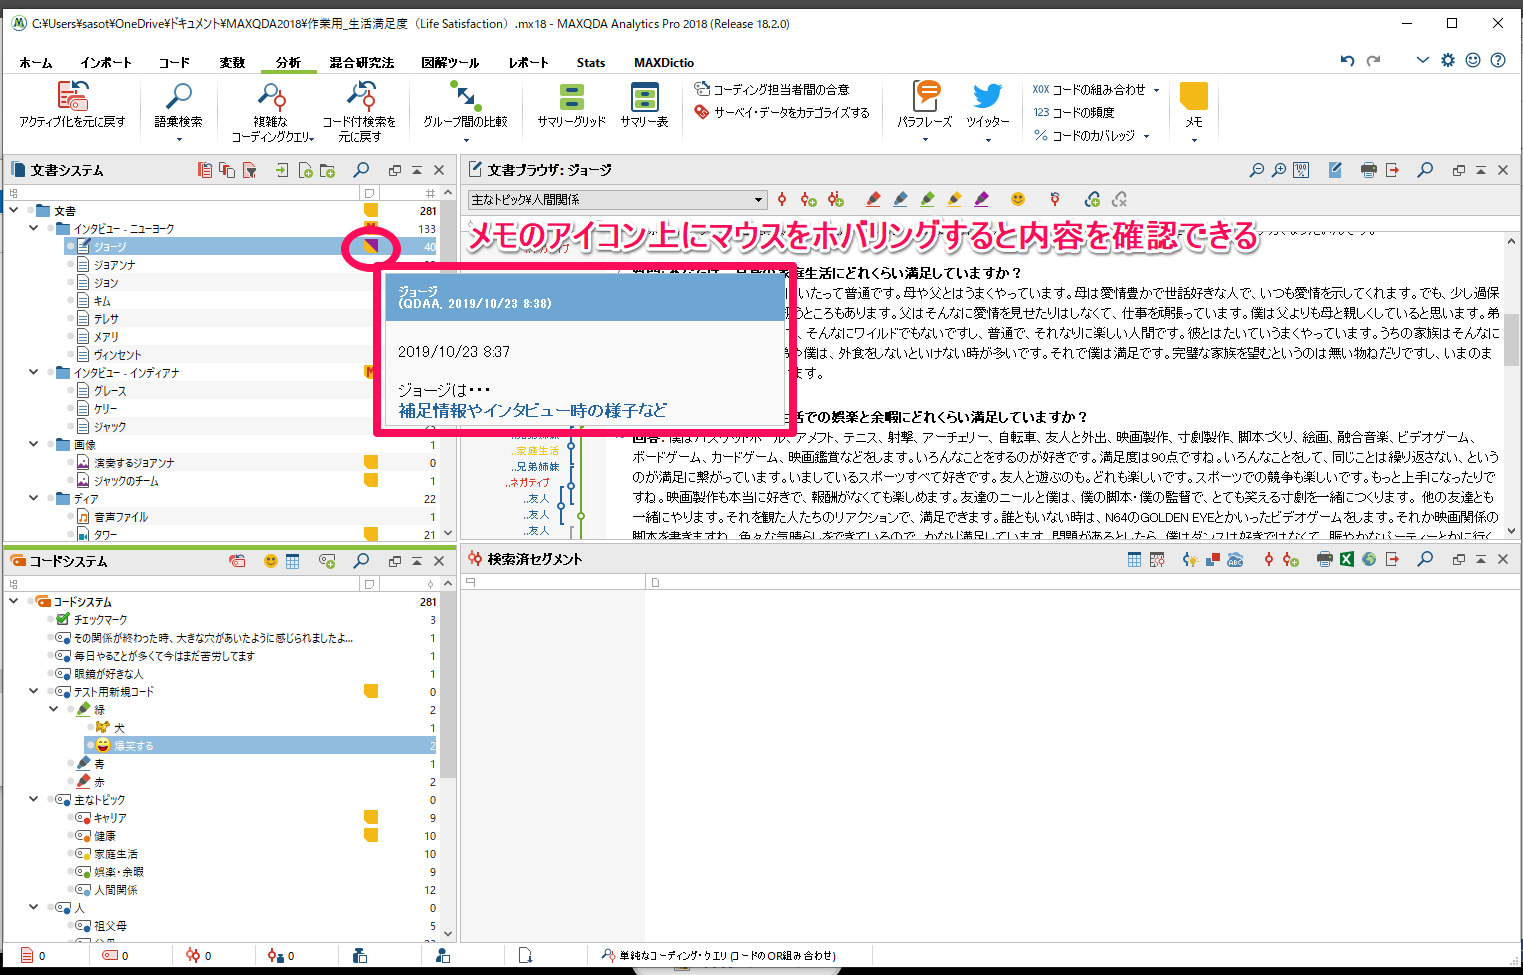Click undo arrow in title ribbon area
Screen dimensions: 1523x975
(x=1347, y=60)
